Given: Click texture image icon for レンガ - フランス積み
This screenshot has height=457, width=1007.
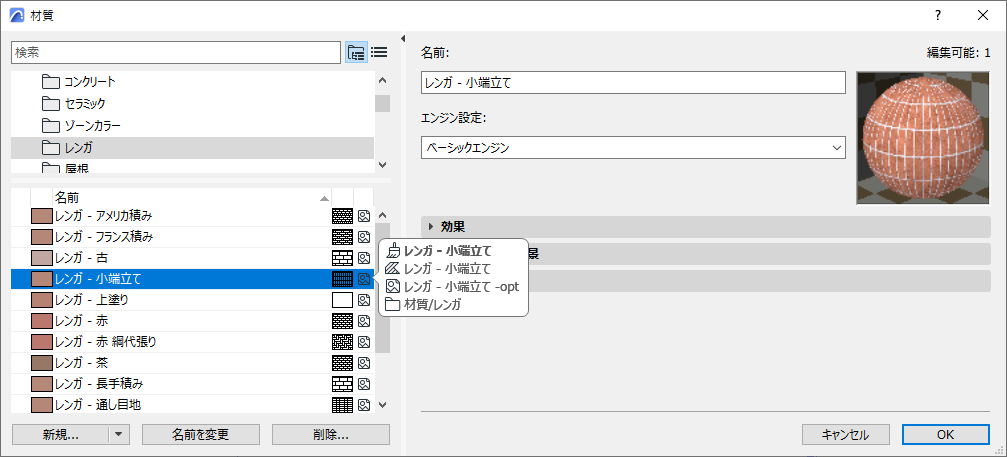Looking at the screenshot, I should pyautogui.click(x=365, y=237).
